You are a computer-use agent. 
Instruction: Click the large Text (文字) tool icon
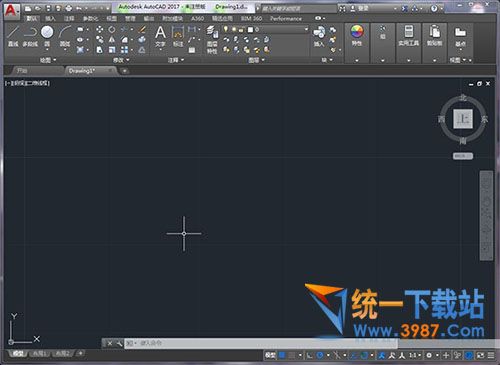tap(160, 36)
